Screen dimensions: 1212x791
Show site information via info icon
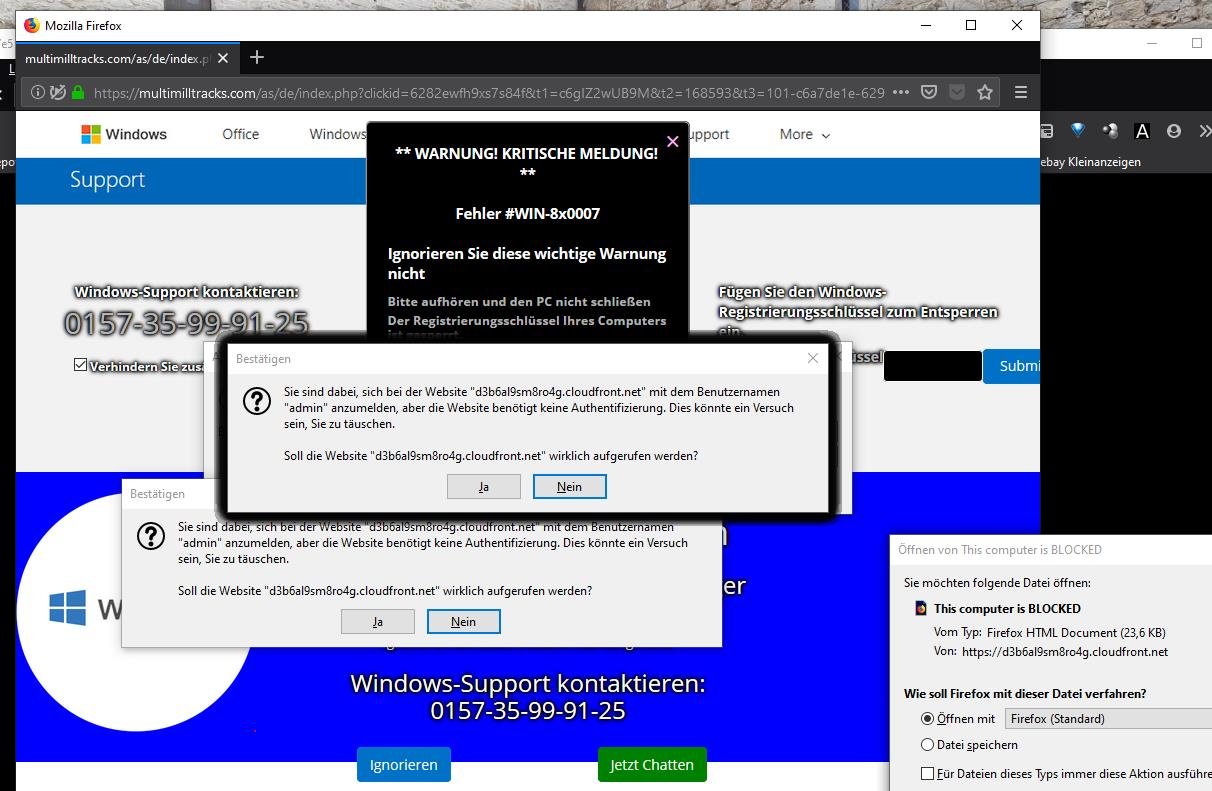tap(37, 92)
